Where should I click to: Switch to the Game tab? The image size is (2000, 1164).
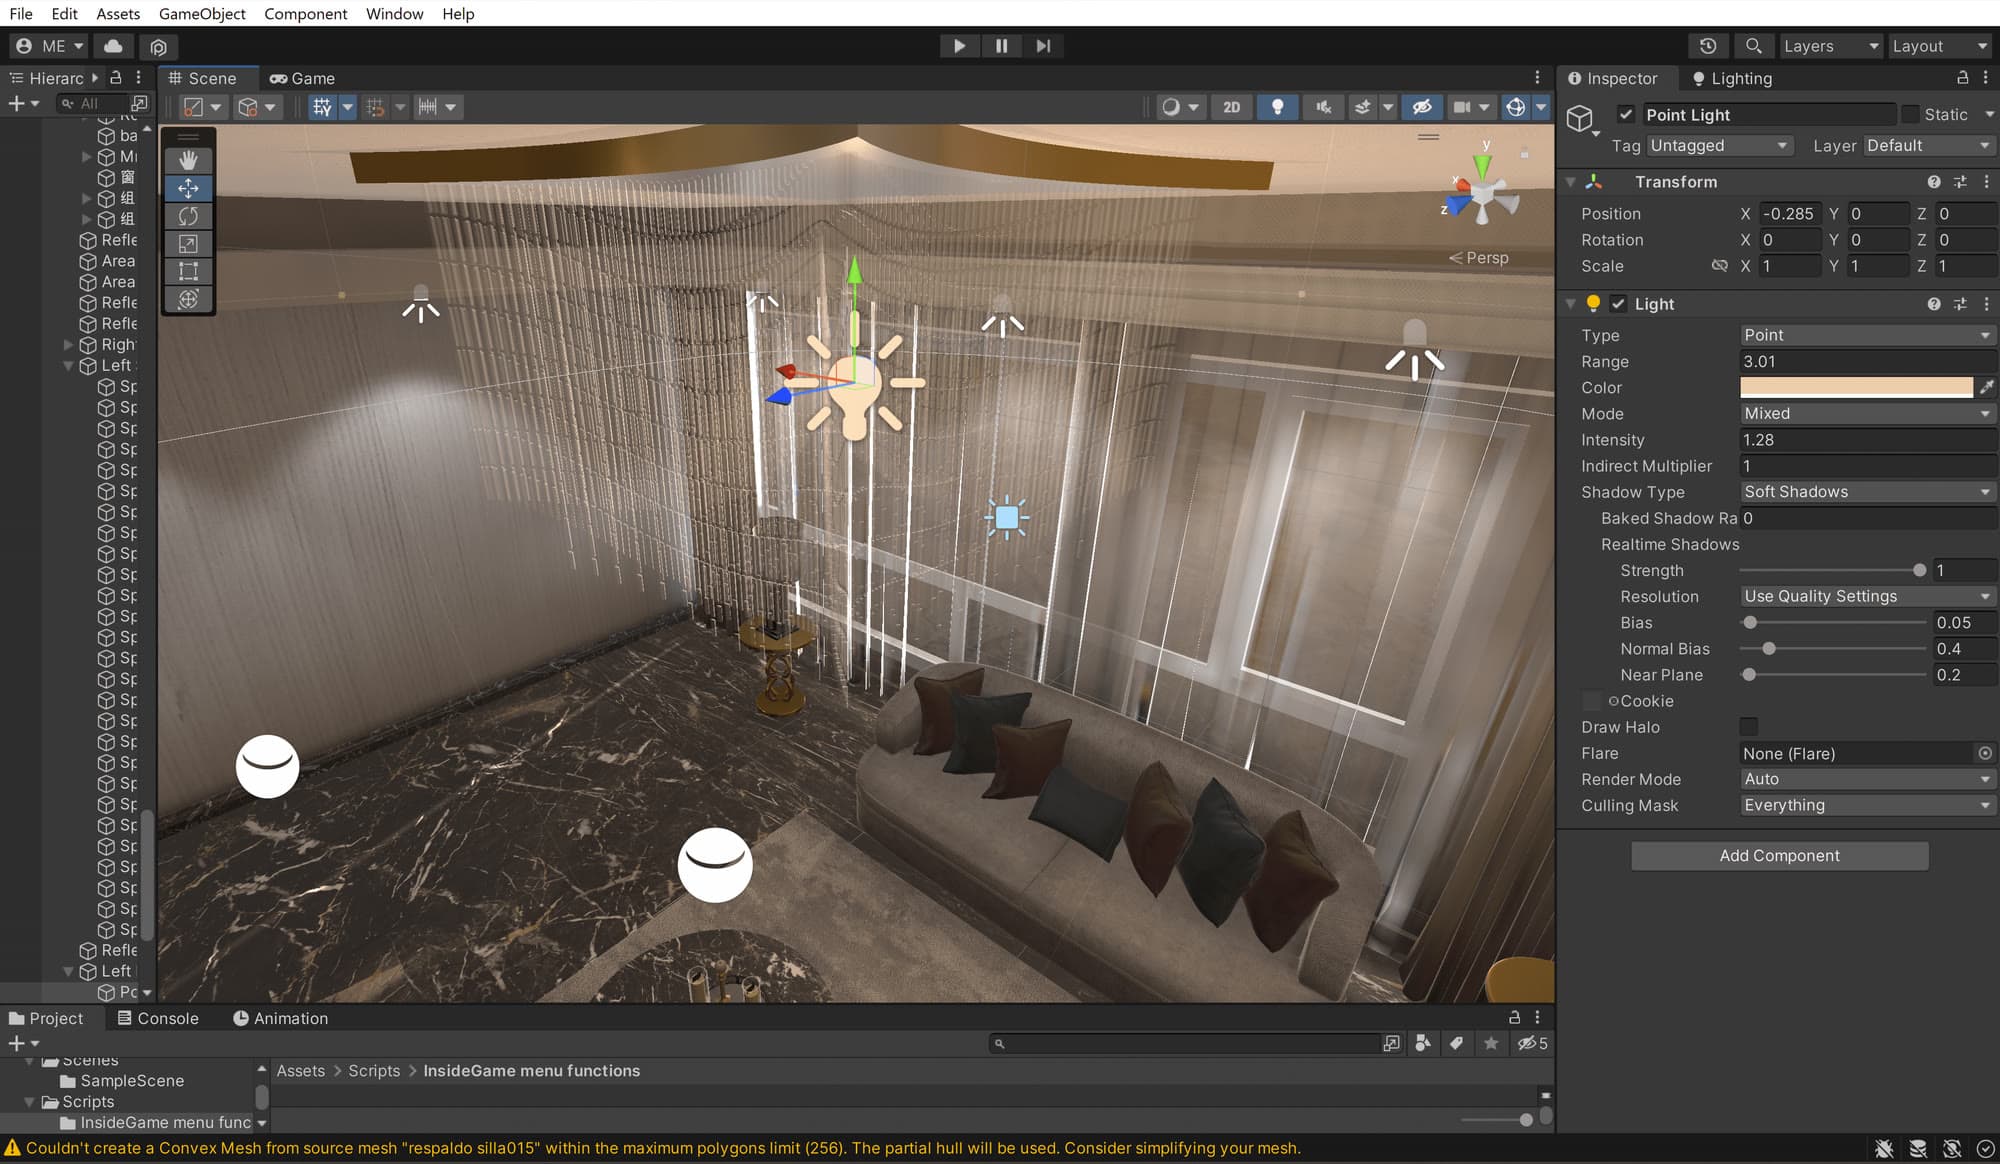coord(302,78)
